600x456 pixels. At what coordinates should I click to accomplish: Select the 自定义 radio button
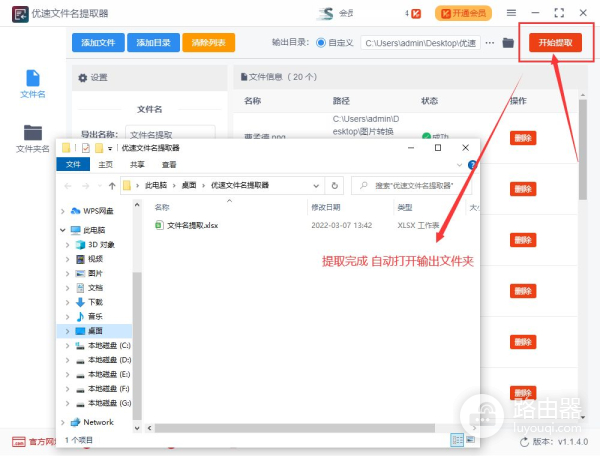point(321,42)
